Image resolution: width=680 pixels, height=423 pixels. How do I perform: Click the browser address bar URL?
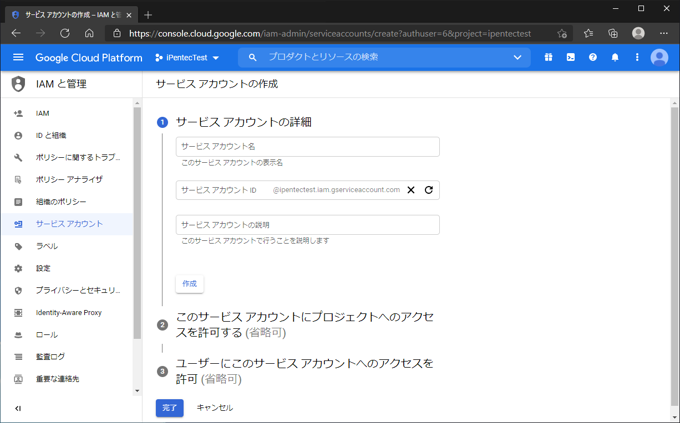pyautogui.click(x=330, y=33)
